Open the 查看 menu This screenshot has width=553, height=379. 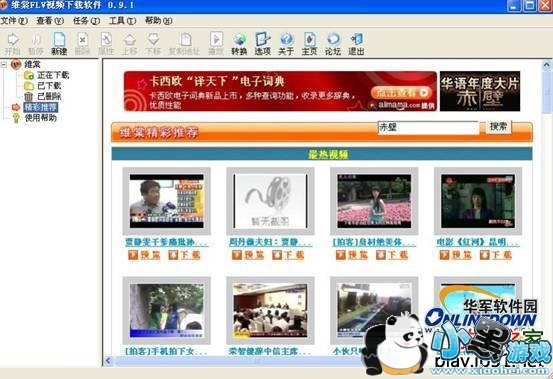point(50,21)
